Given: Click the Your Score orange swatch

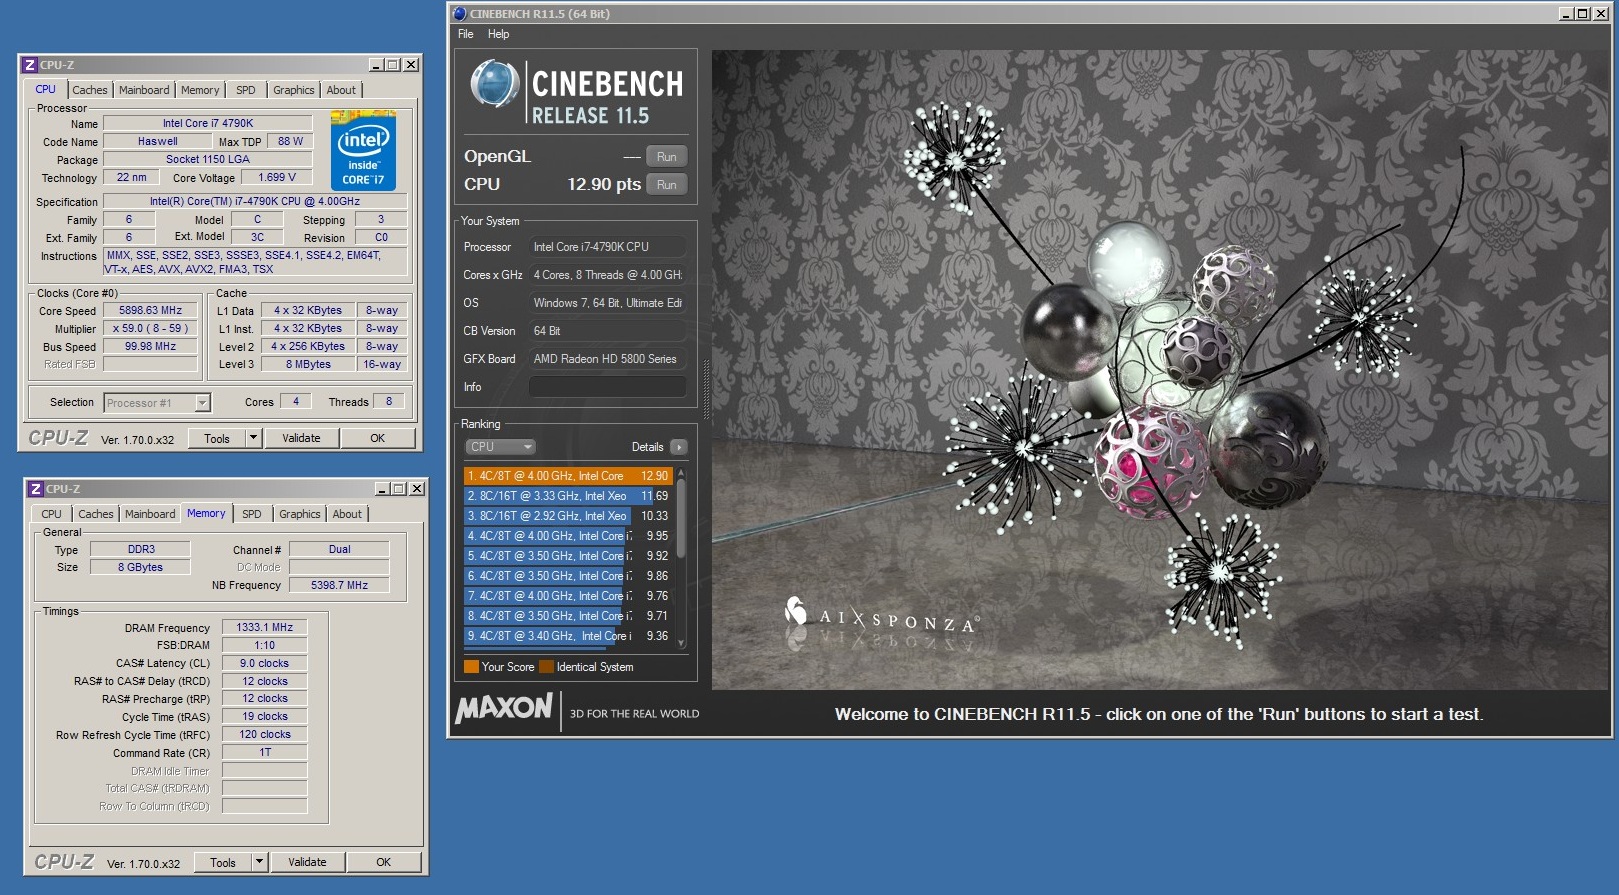Looking at the screenshot, I should pos(471,667).
